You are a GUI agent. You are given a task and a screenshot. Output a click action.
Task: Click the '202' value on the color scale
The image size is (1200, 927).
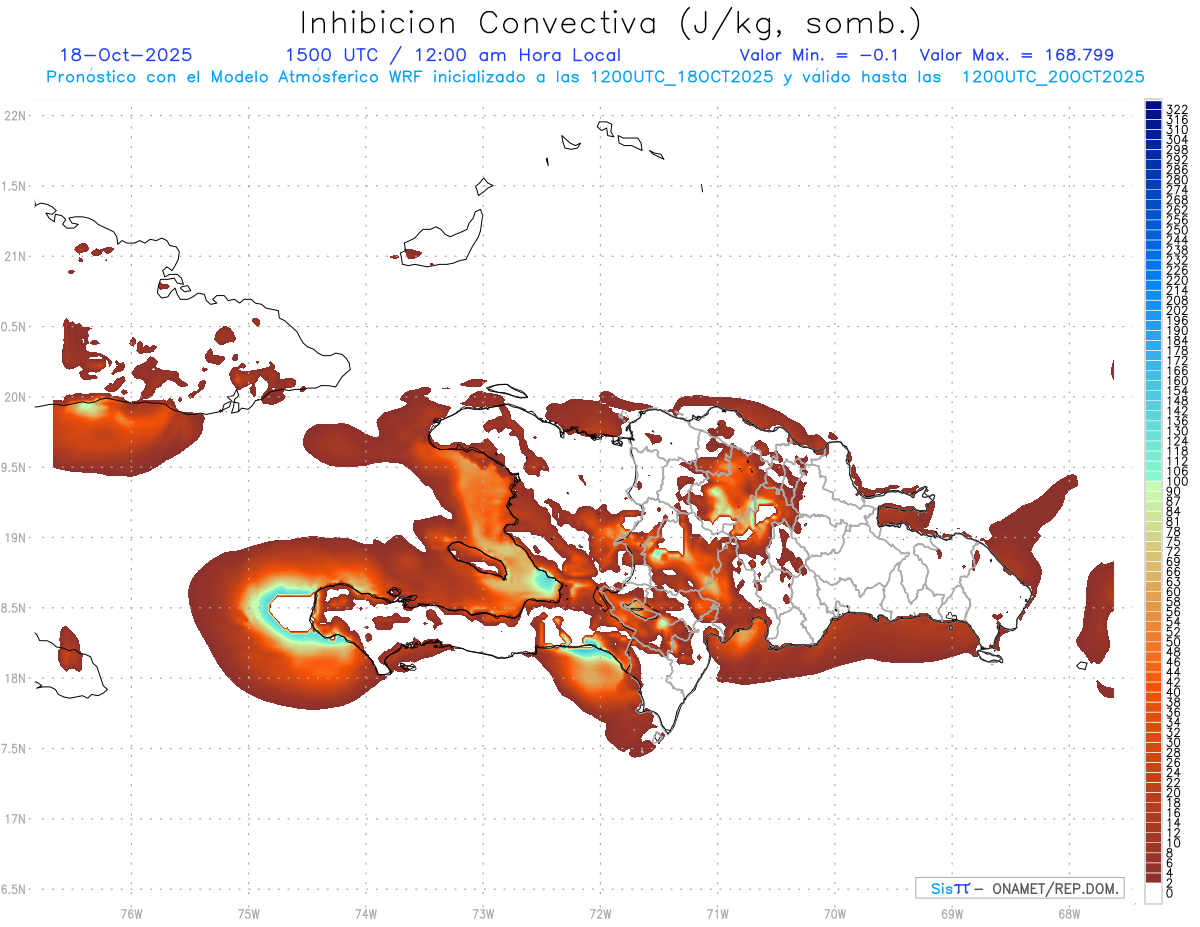click(x=1176, y=310)
